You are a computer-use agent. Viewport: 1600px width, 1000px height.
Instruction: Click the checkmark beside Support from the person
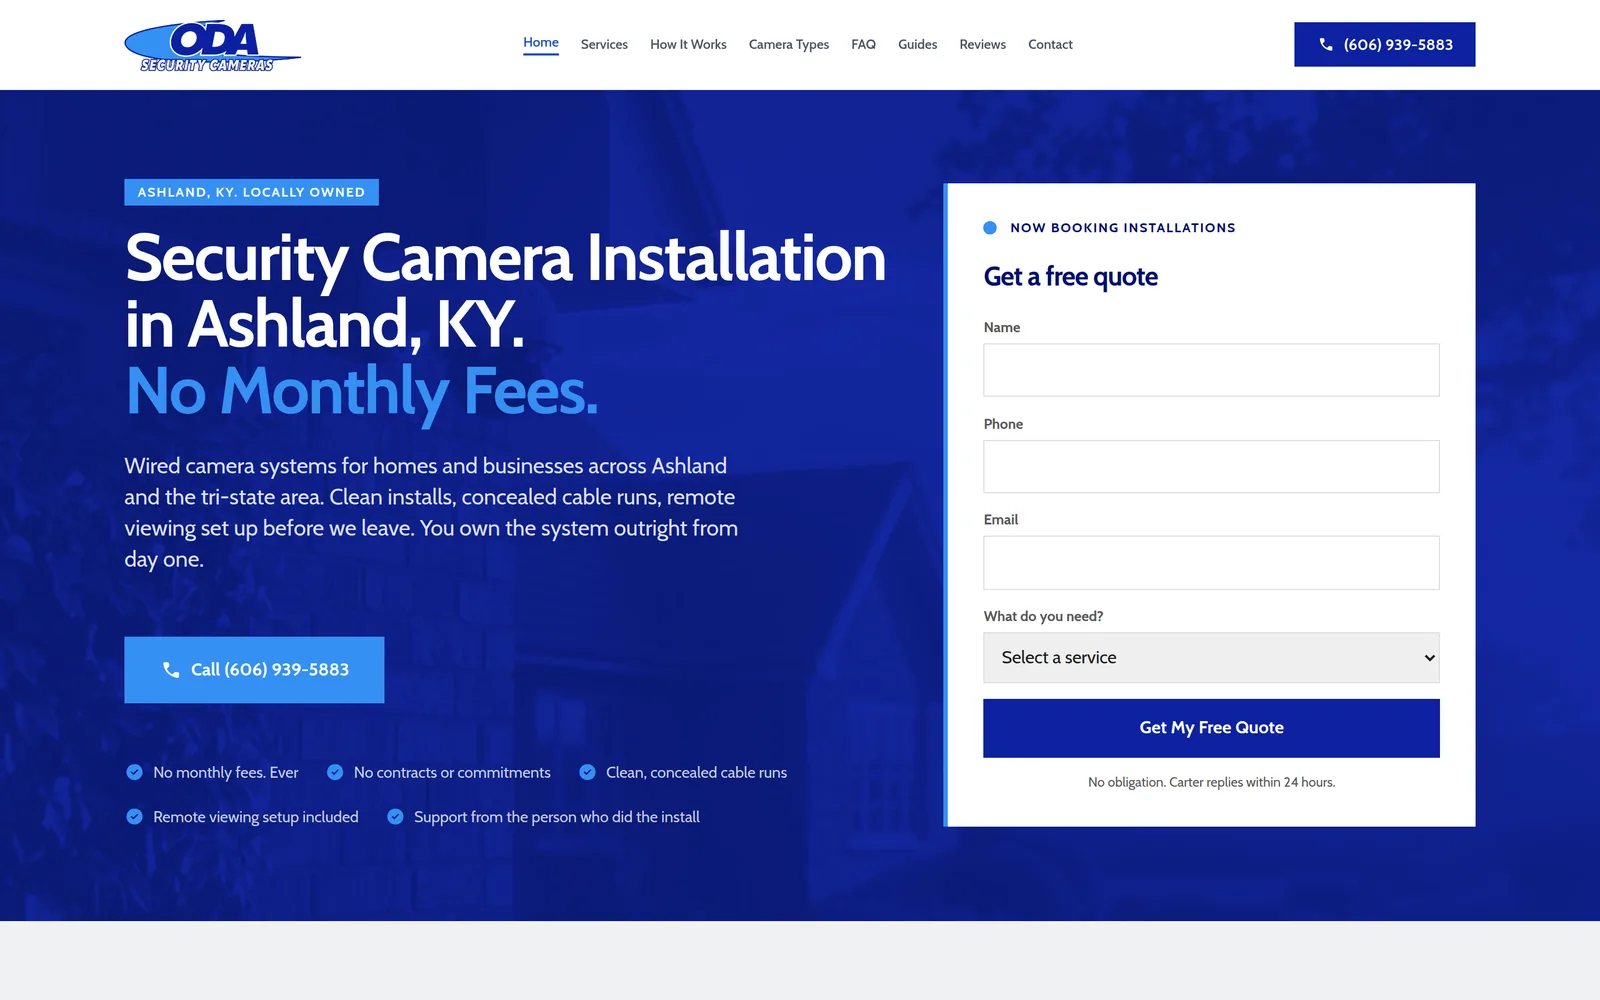point(395,817)
